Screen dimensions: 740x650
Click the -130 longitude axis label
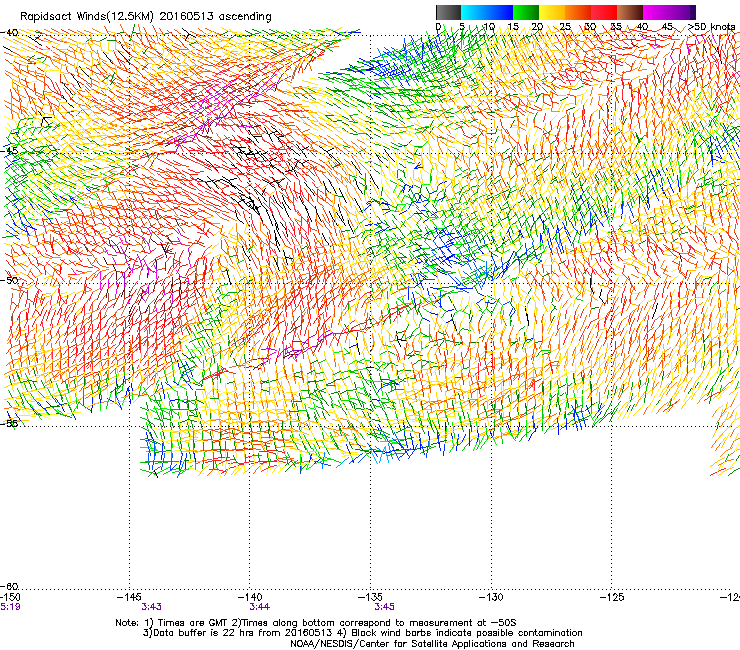tap(491, 597)
